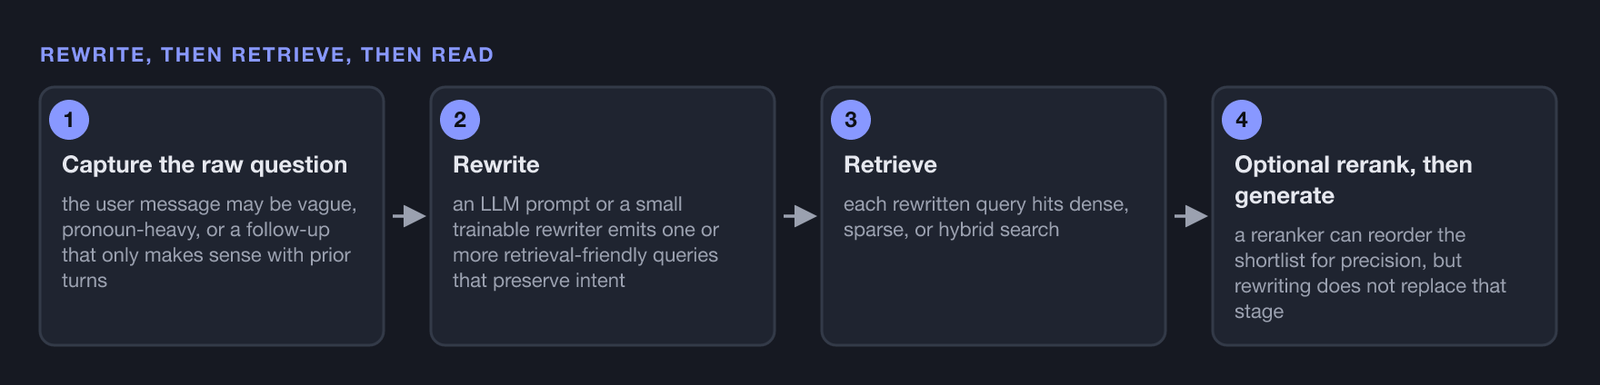This screenshot has height=385, width=1600.
Task: Click the 'Retrieve' card title
Action: pos(890,165)
